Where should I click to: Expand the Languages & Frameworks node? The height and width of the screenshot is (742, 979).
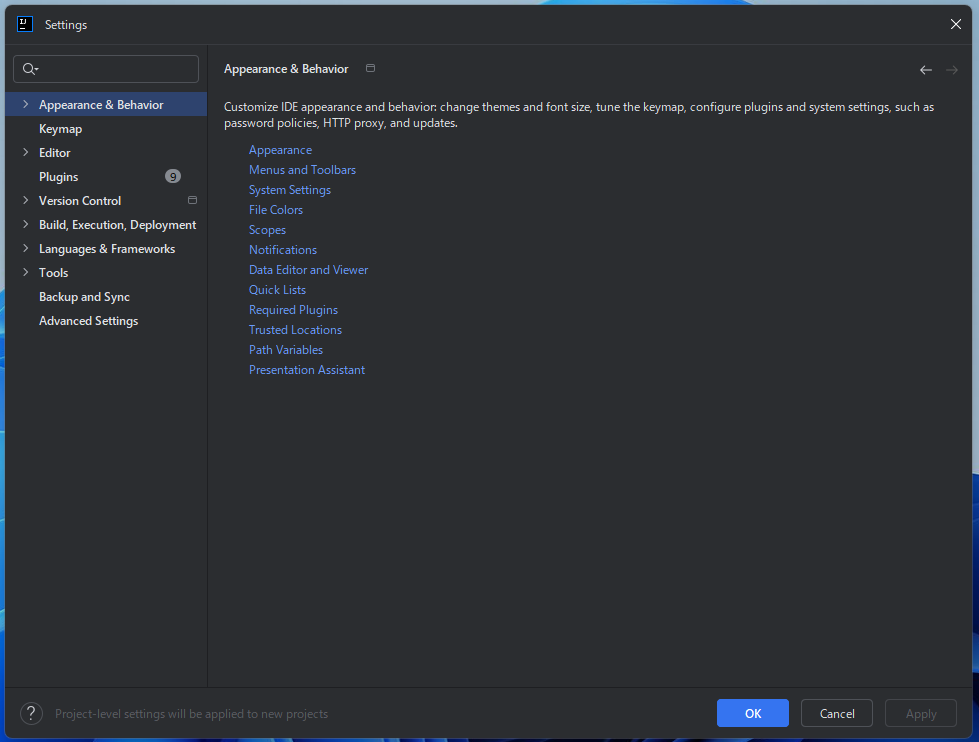[25, 249]
